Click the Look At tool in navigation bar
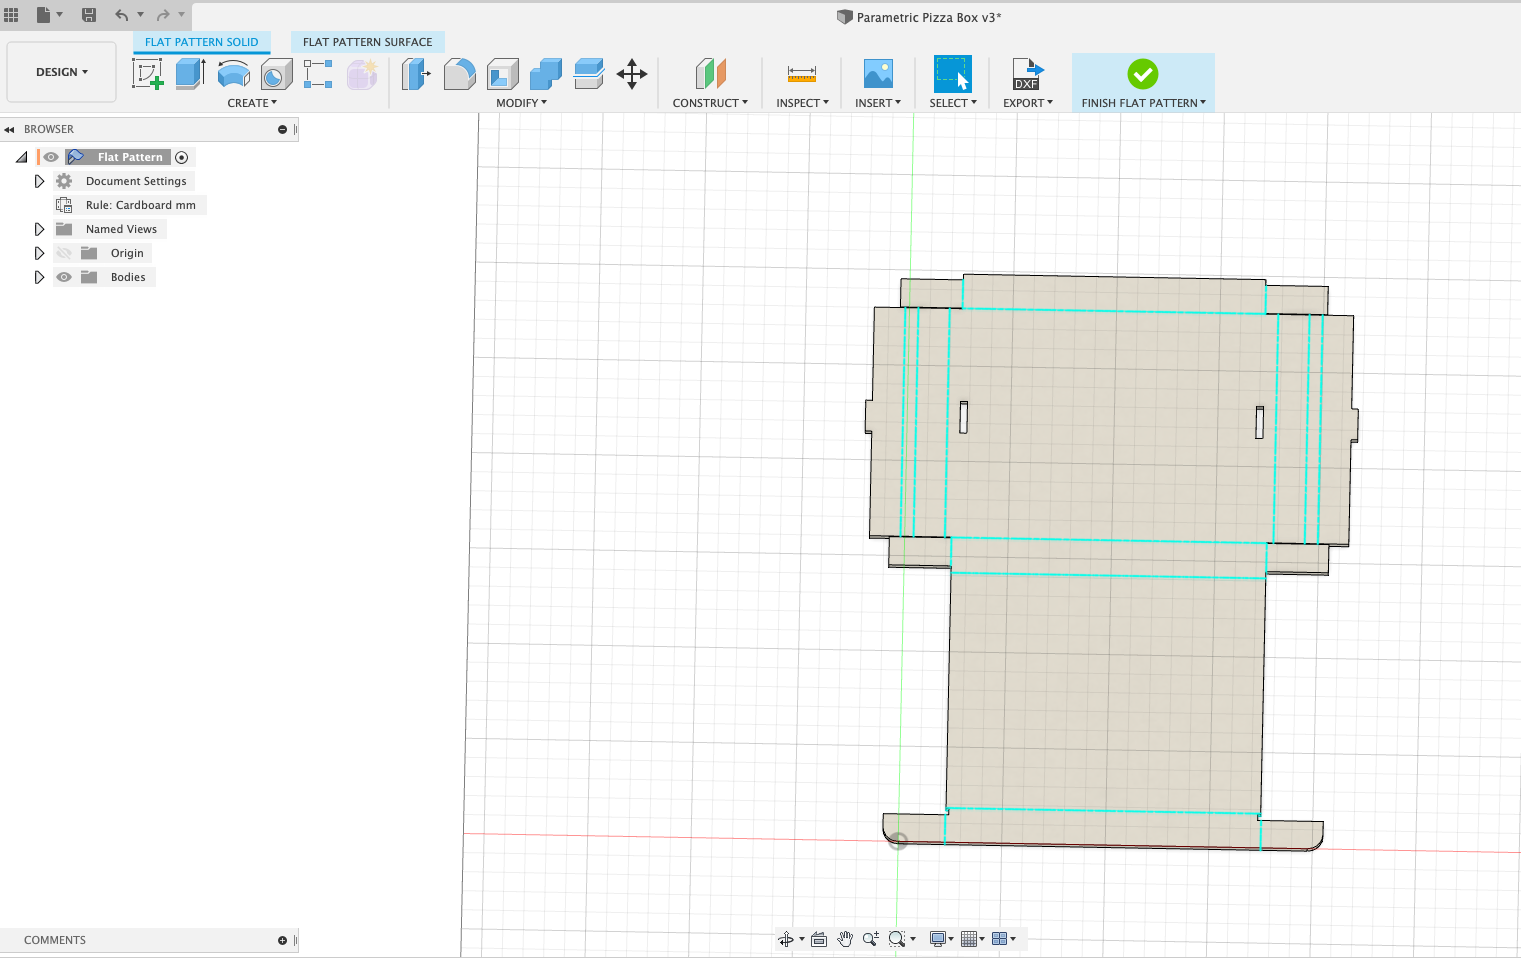The height and width of the screenshot is (958, 1521). click(819, 938)
